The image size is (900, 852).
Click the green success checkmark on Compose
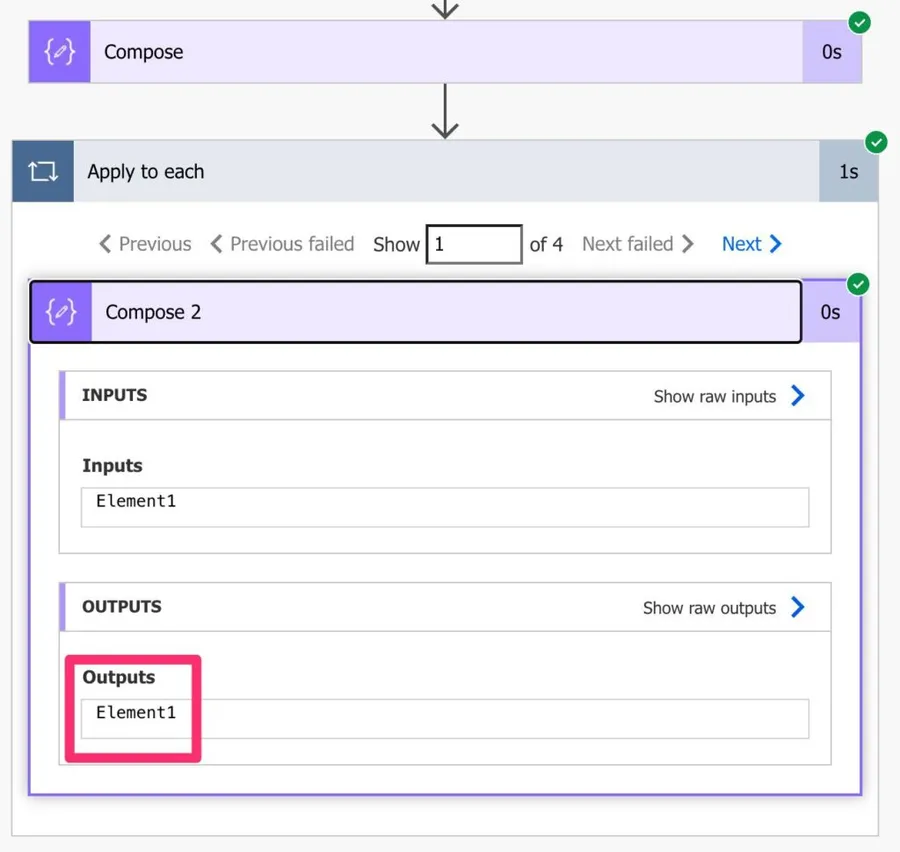pyautogui.click(x=859, y=22)
